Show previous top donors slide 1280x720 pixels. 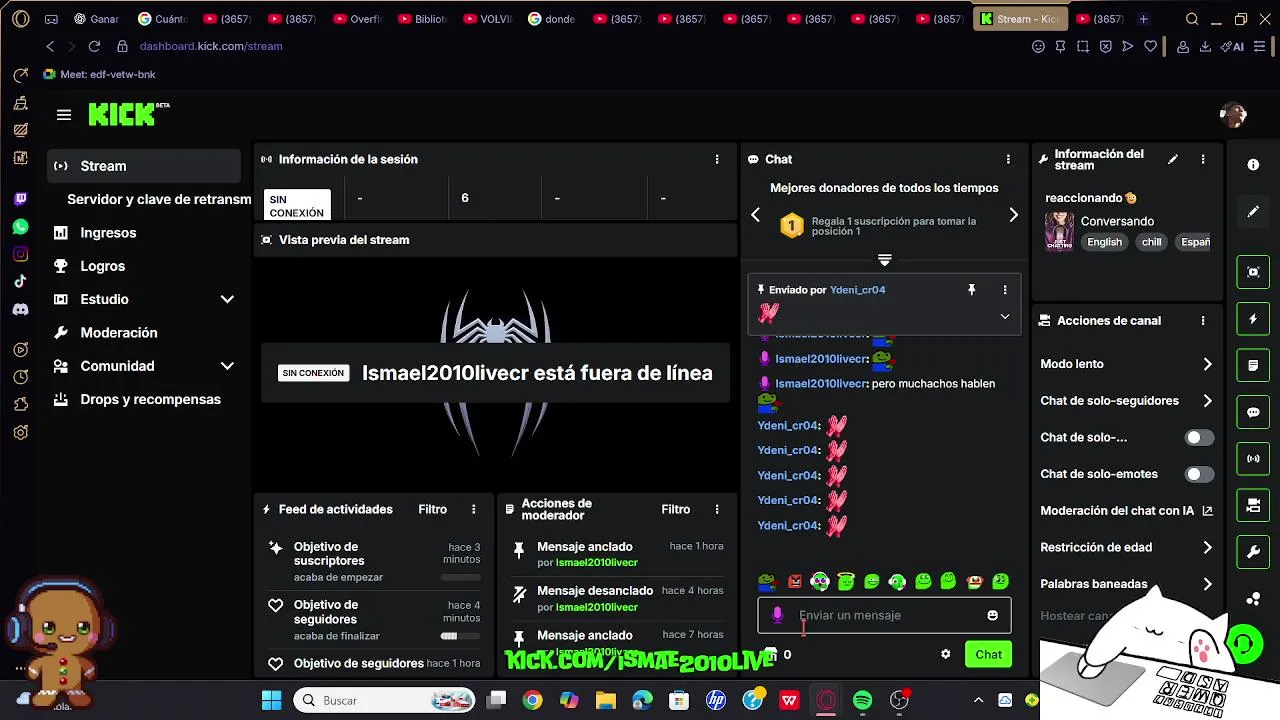tap(756, 215)
